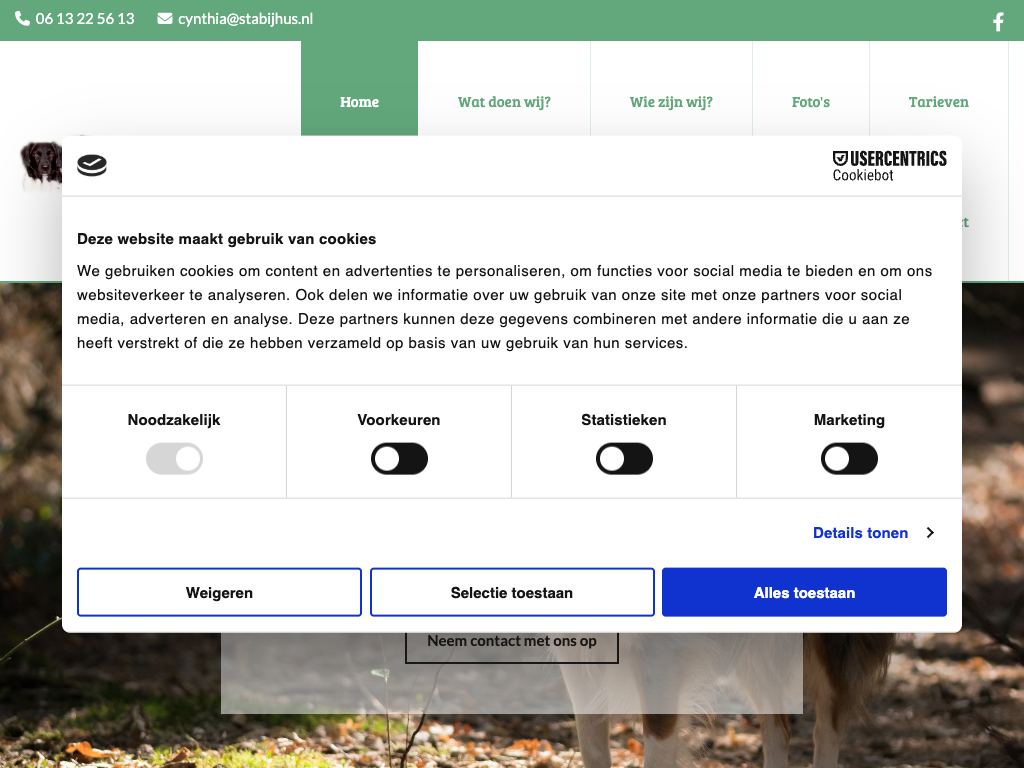Click the Cookiebot oval logo icon
Screen dimensions: 1024x768
coord(92,166)
